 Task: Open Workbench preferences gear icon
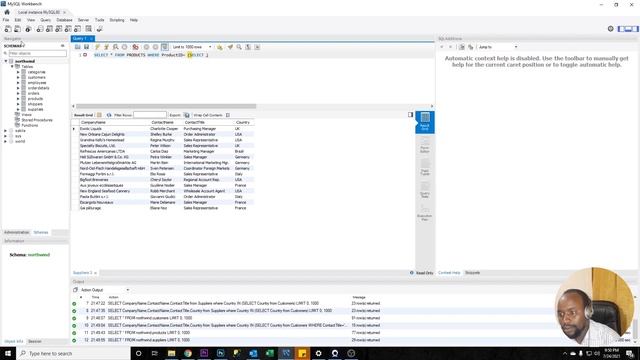click(x=611, y=29)
